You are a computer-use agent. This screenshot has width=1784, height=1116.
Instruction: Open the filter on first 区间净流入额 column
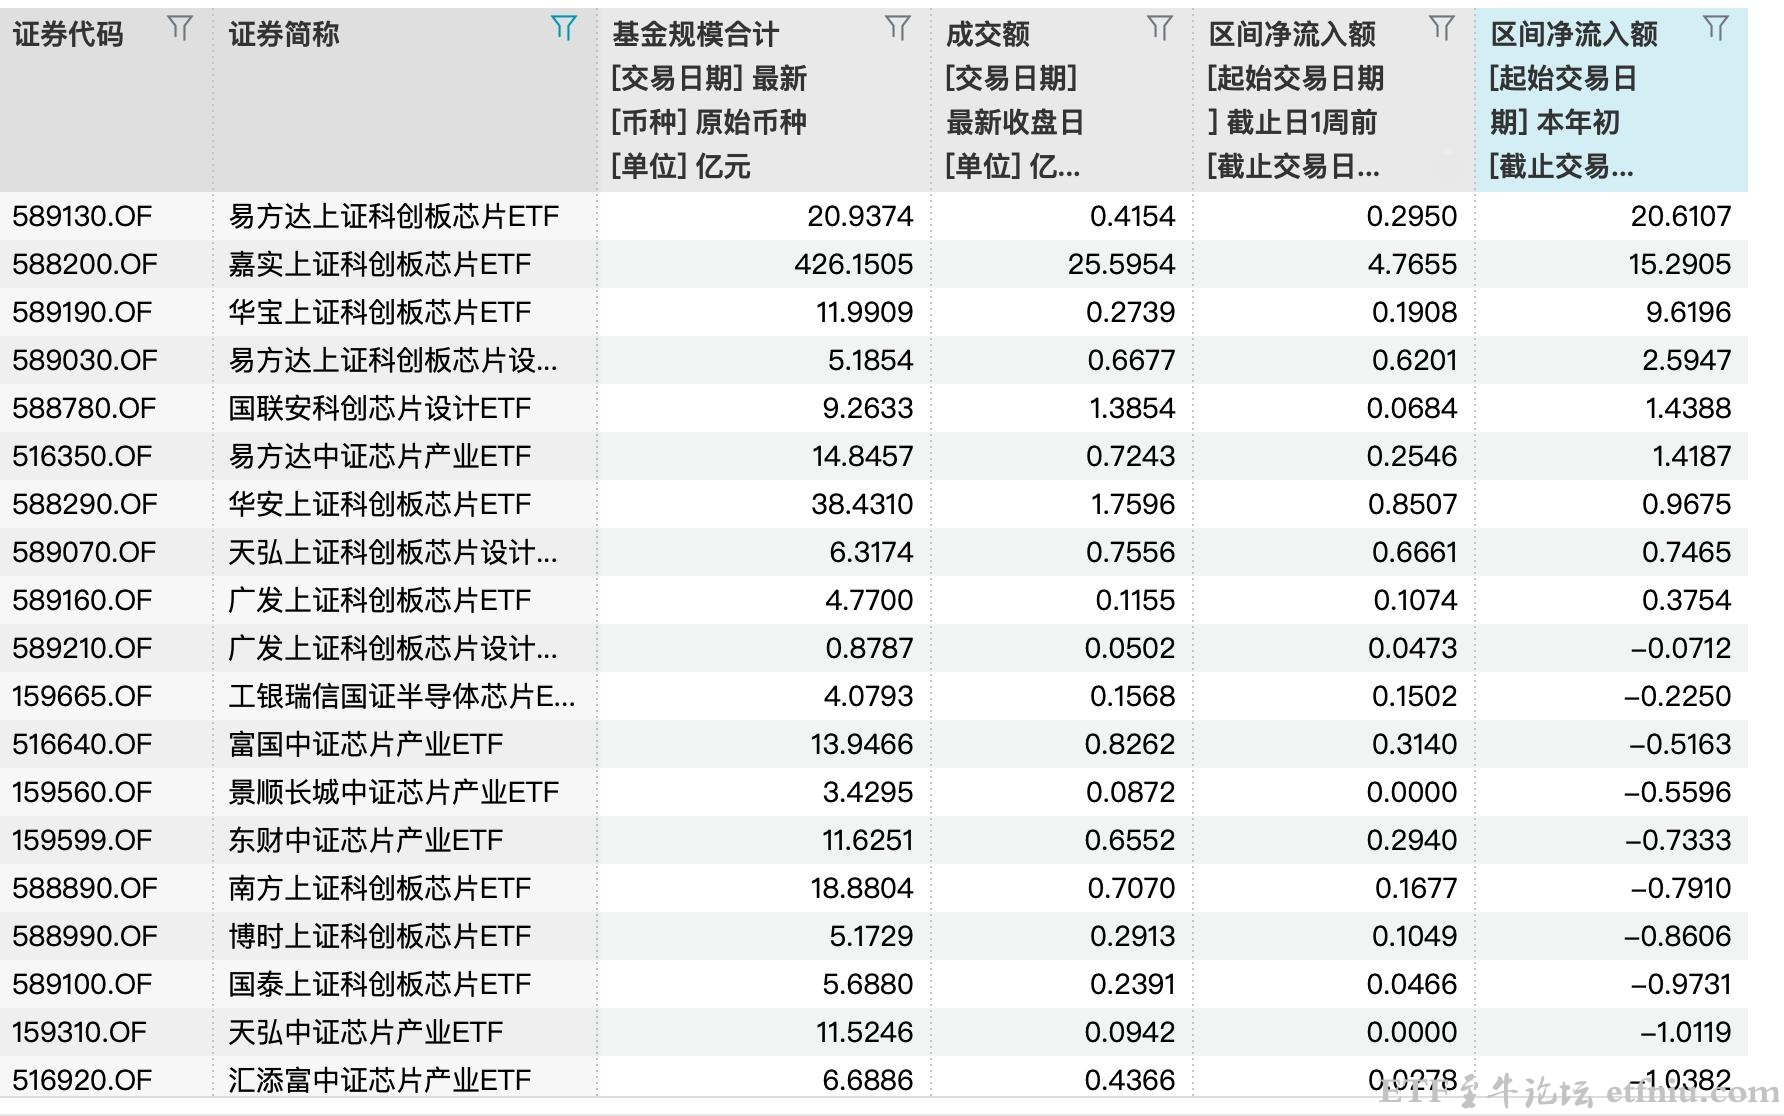coord(1443,28)
